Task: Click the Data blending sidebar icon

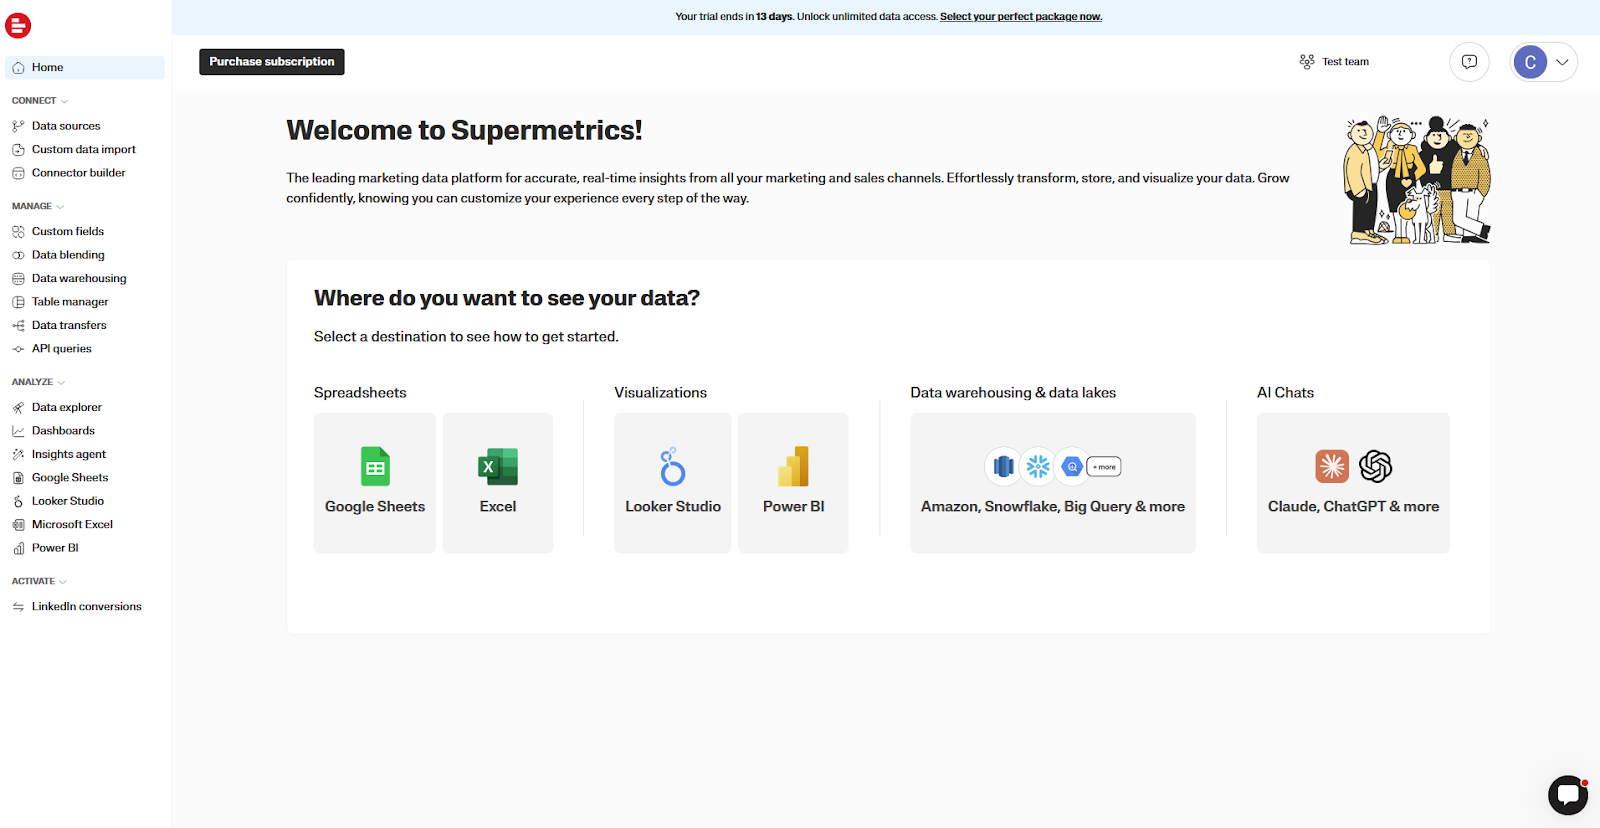Action: coord(18,255)
